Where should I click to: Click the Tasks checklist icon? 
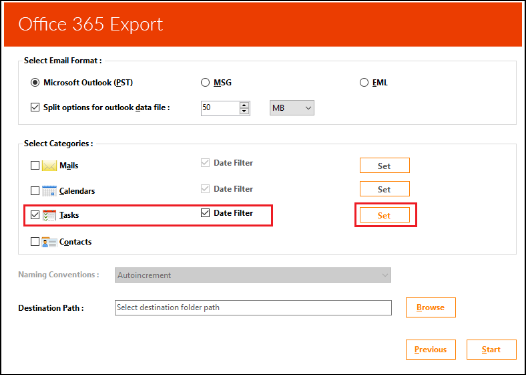click(49, 215)
